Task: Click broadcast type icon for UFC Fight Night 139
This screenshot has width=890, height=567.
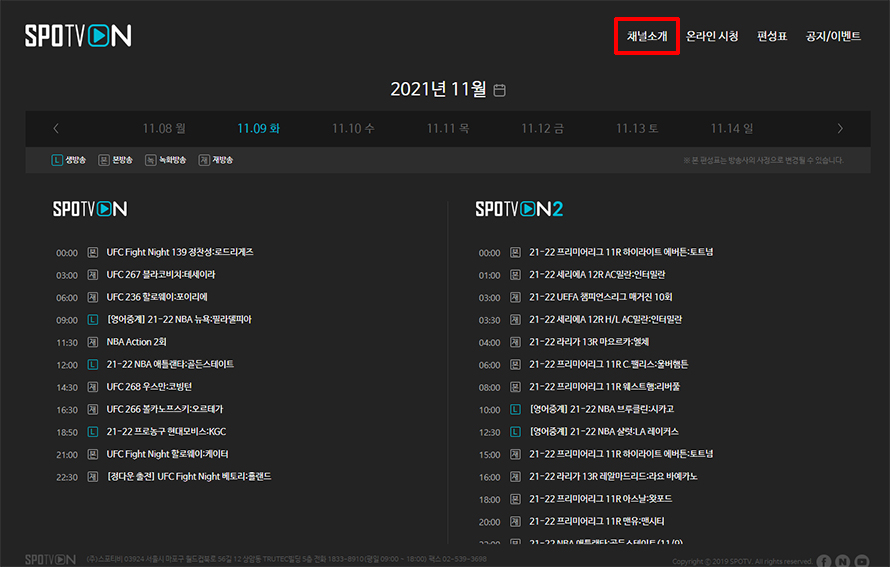Action: (x=93, y=252)
